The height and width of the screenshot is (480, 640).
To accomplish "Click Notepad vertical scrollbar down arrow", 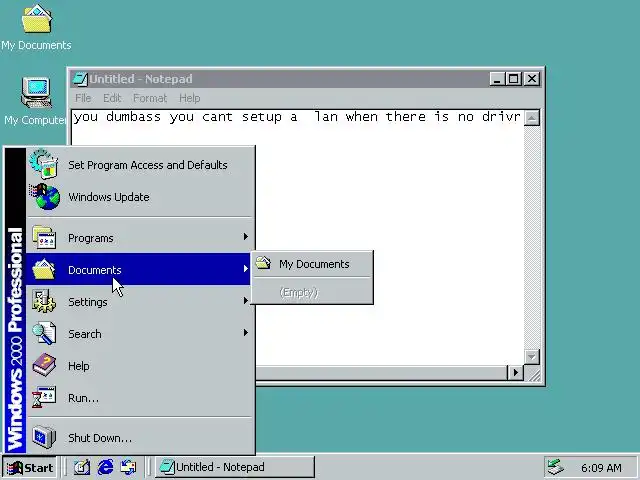I will [532, 357].
